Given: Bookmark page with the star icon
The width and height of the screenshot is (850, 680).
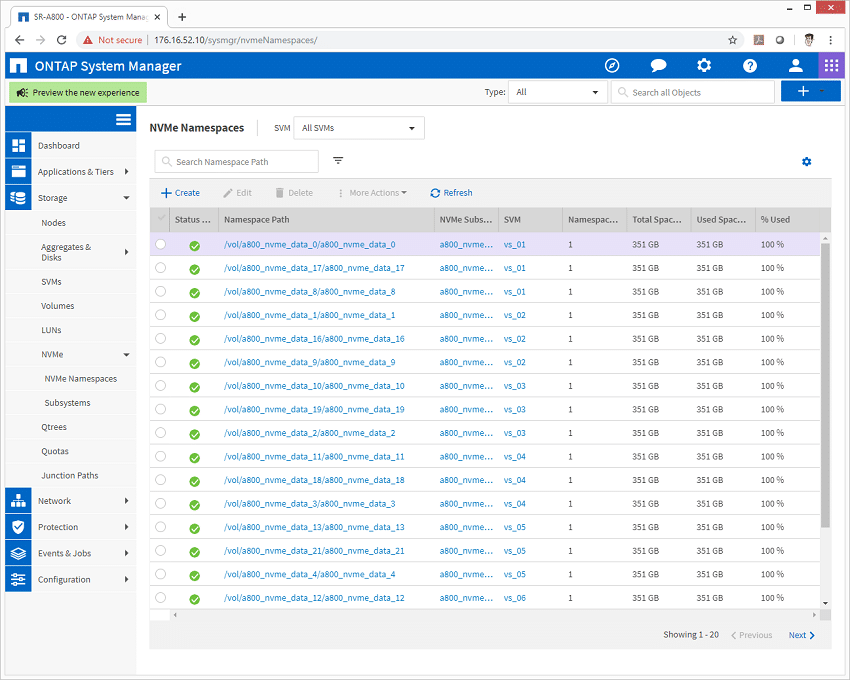Looking at the screenshot, I should click(x=732, y=40).
